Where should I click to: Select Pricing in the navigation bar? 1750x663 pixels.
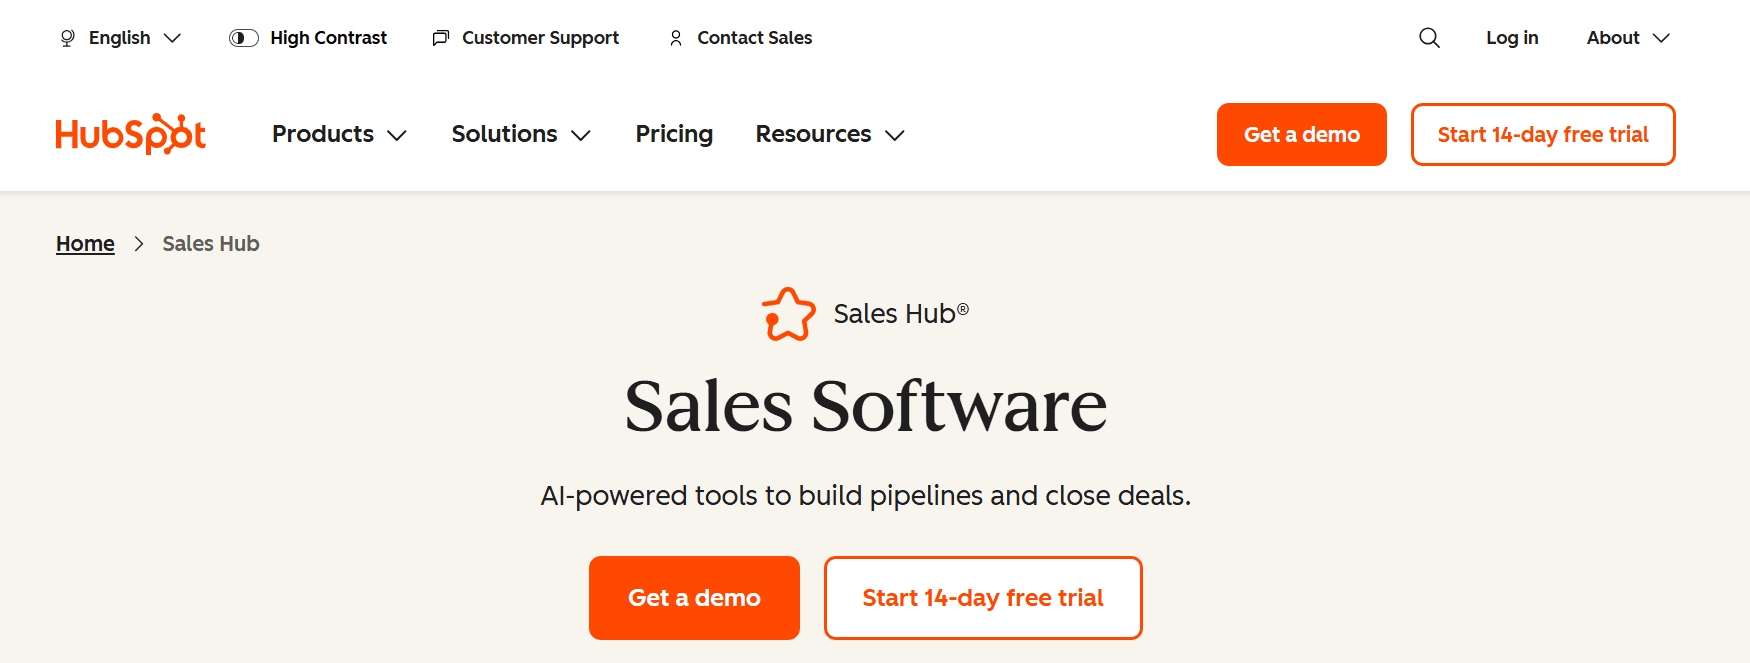[674, 134]
